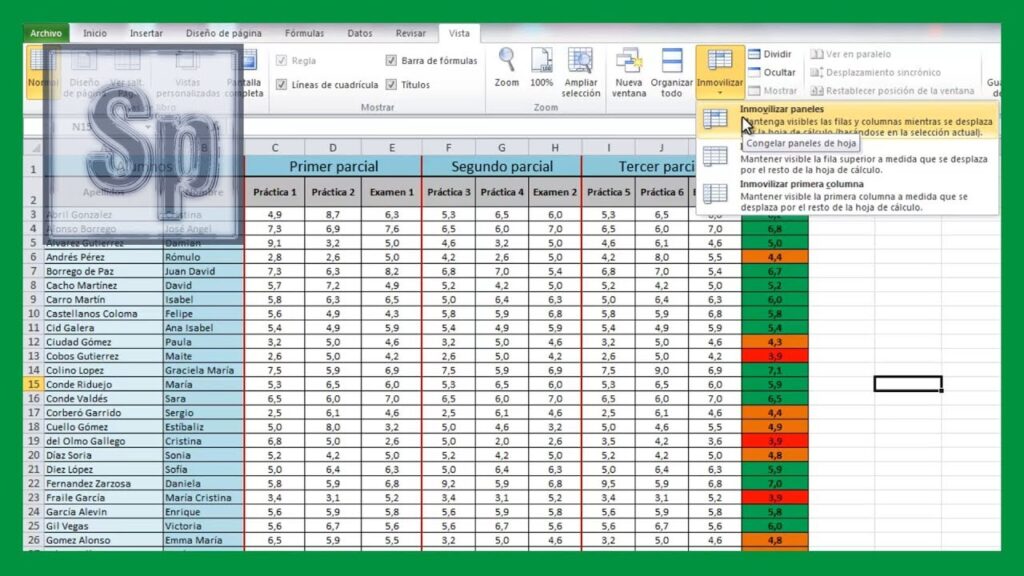Open the Archivo tab
This screenshot has width=1024, height=576.
click(x=46, y=33)
